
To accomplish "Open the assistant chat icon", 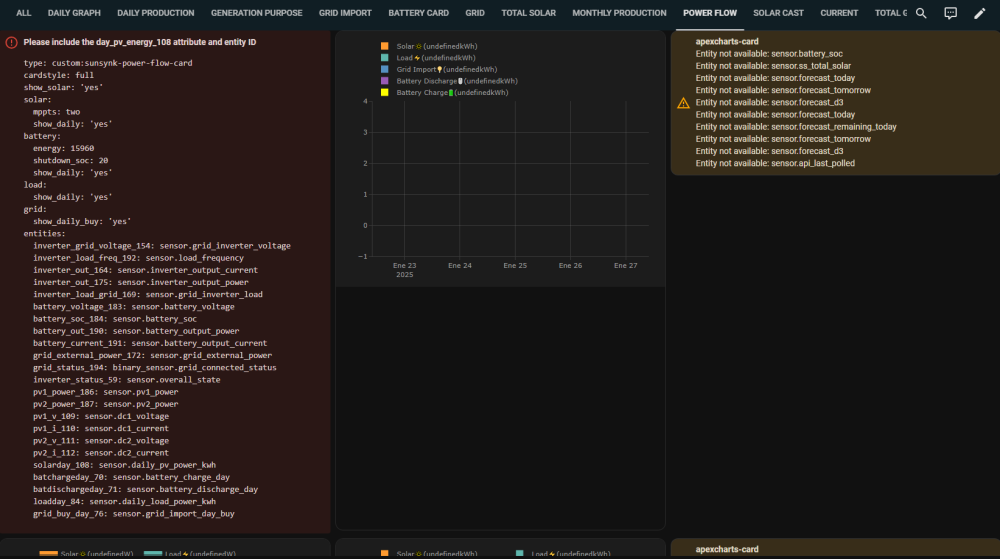I will click(x=950, y=13).
